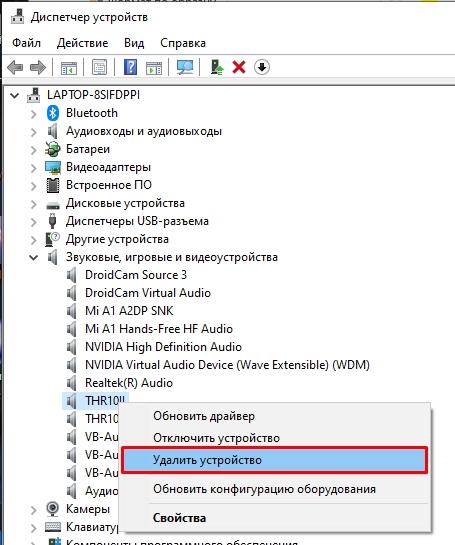Viewport: 455px width, 545px height.
Task: Open the Действие menu
Action: [x=82, y=43]
